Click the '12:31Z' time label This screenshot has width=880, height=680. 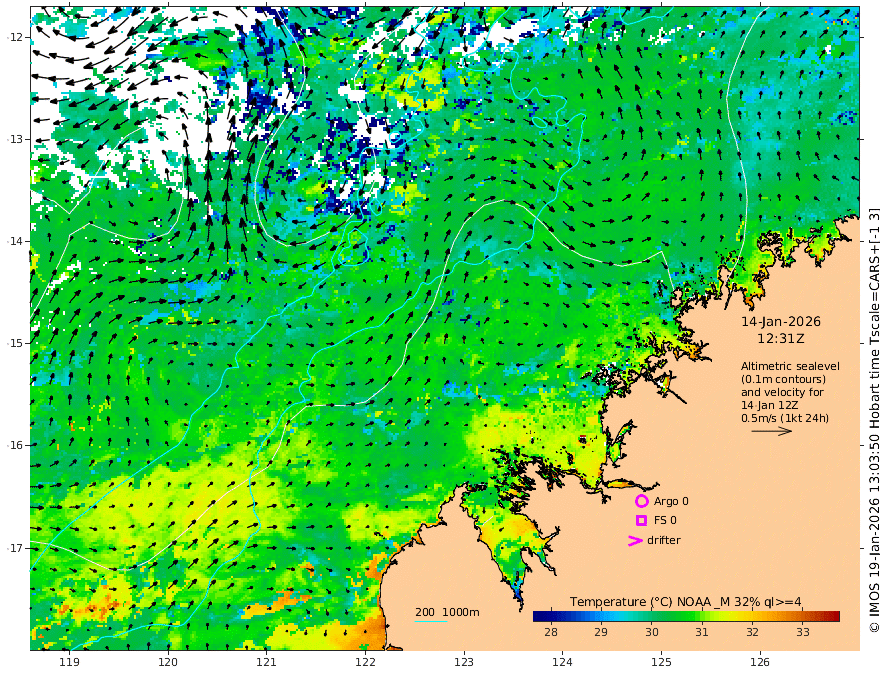click(781, 339)
